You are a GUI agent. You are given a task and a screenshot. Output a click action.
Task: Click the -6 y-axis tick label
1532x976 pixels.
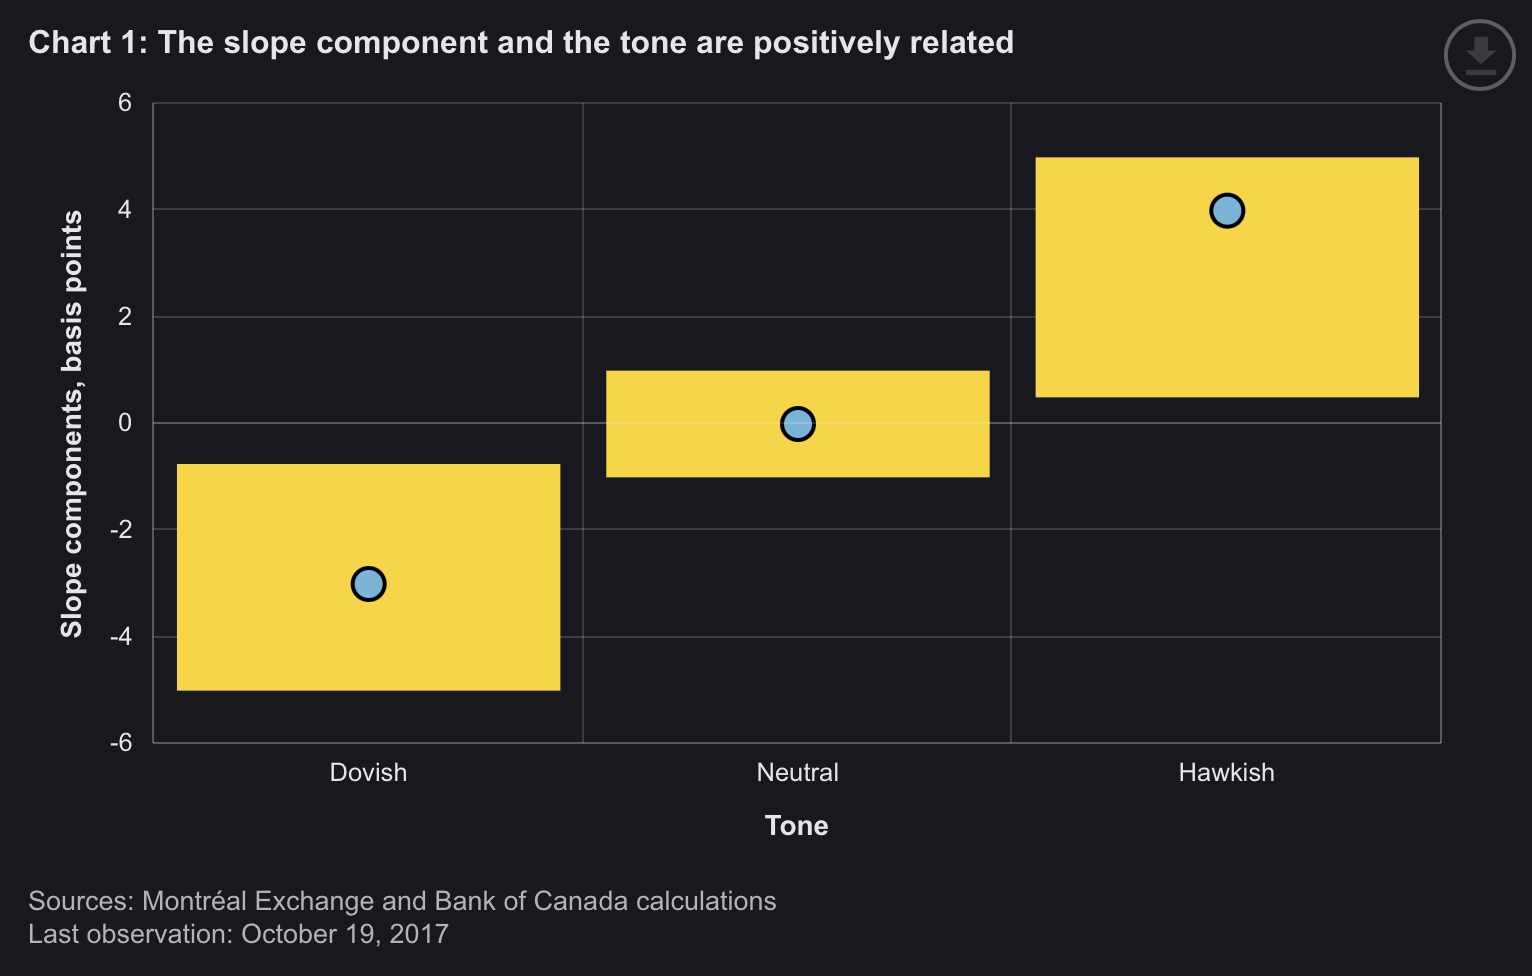pos(121,742)
